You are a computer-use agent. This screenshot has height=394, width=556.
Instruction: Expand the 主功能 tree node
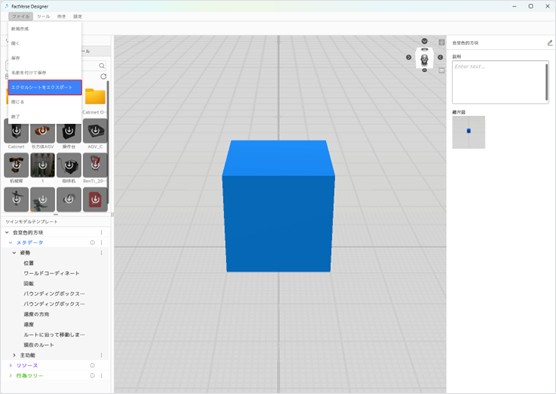tap(14, 355)
